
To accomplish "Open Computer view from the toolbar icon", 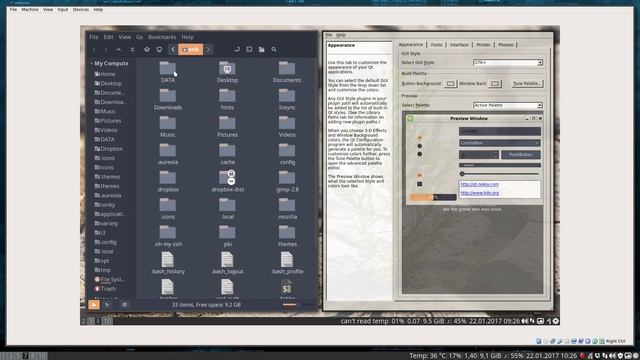I will tap(159, 49).
